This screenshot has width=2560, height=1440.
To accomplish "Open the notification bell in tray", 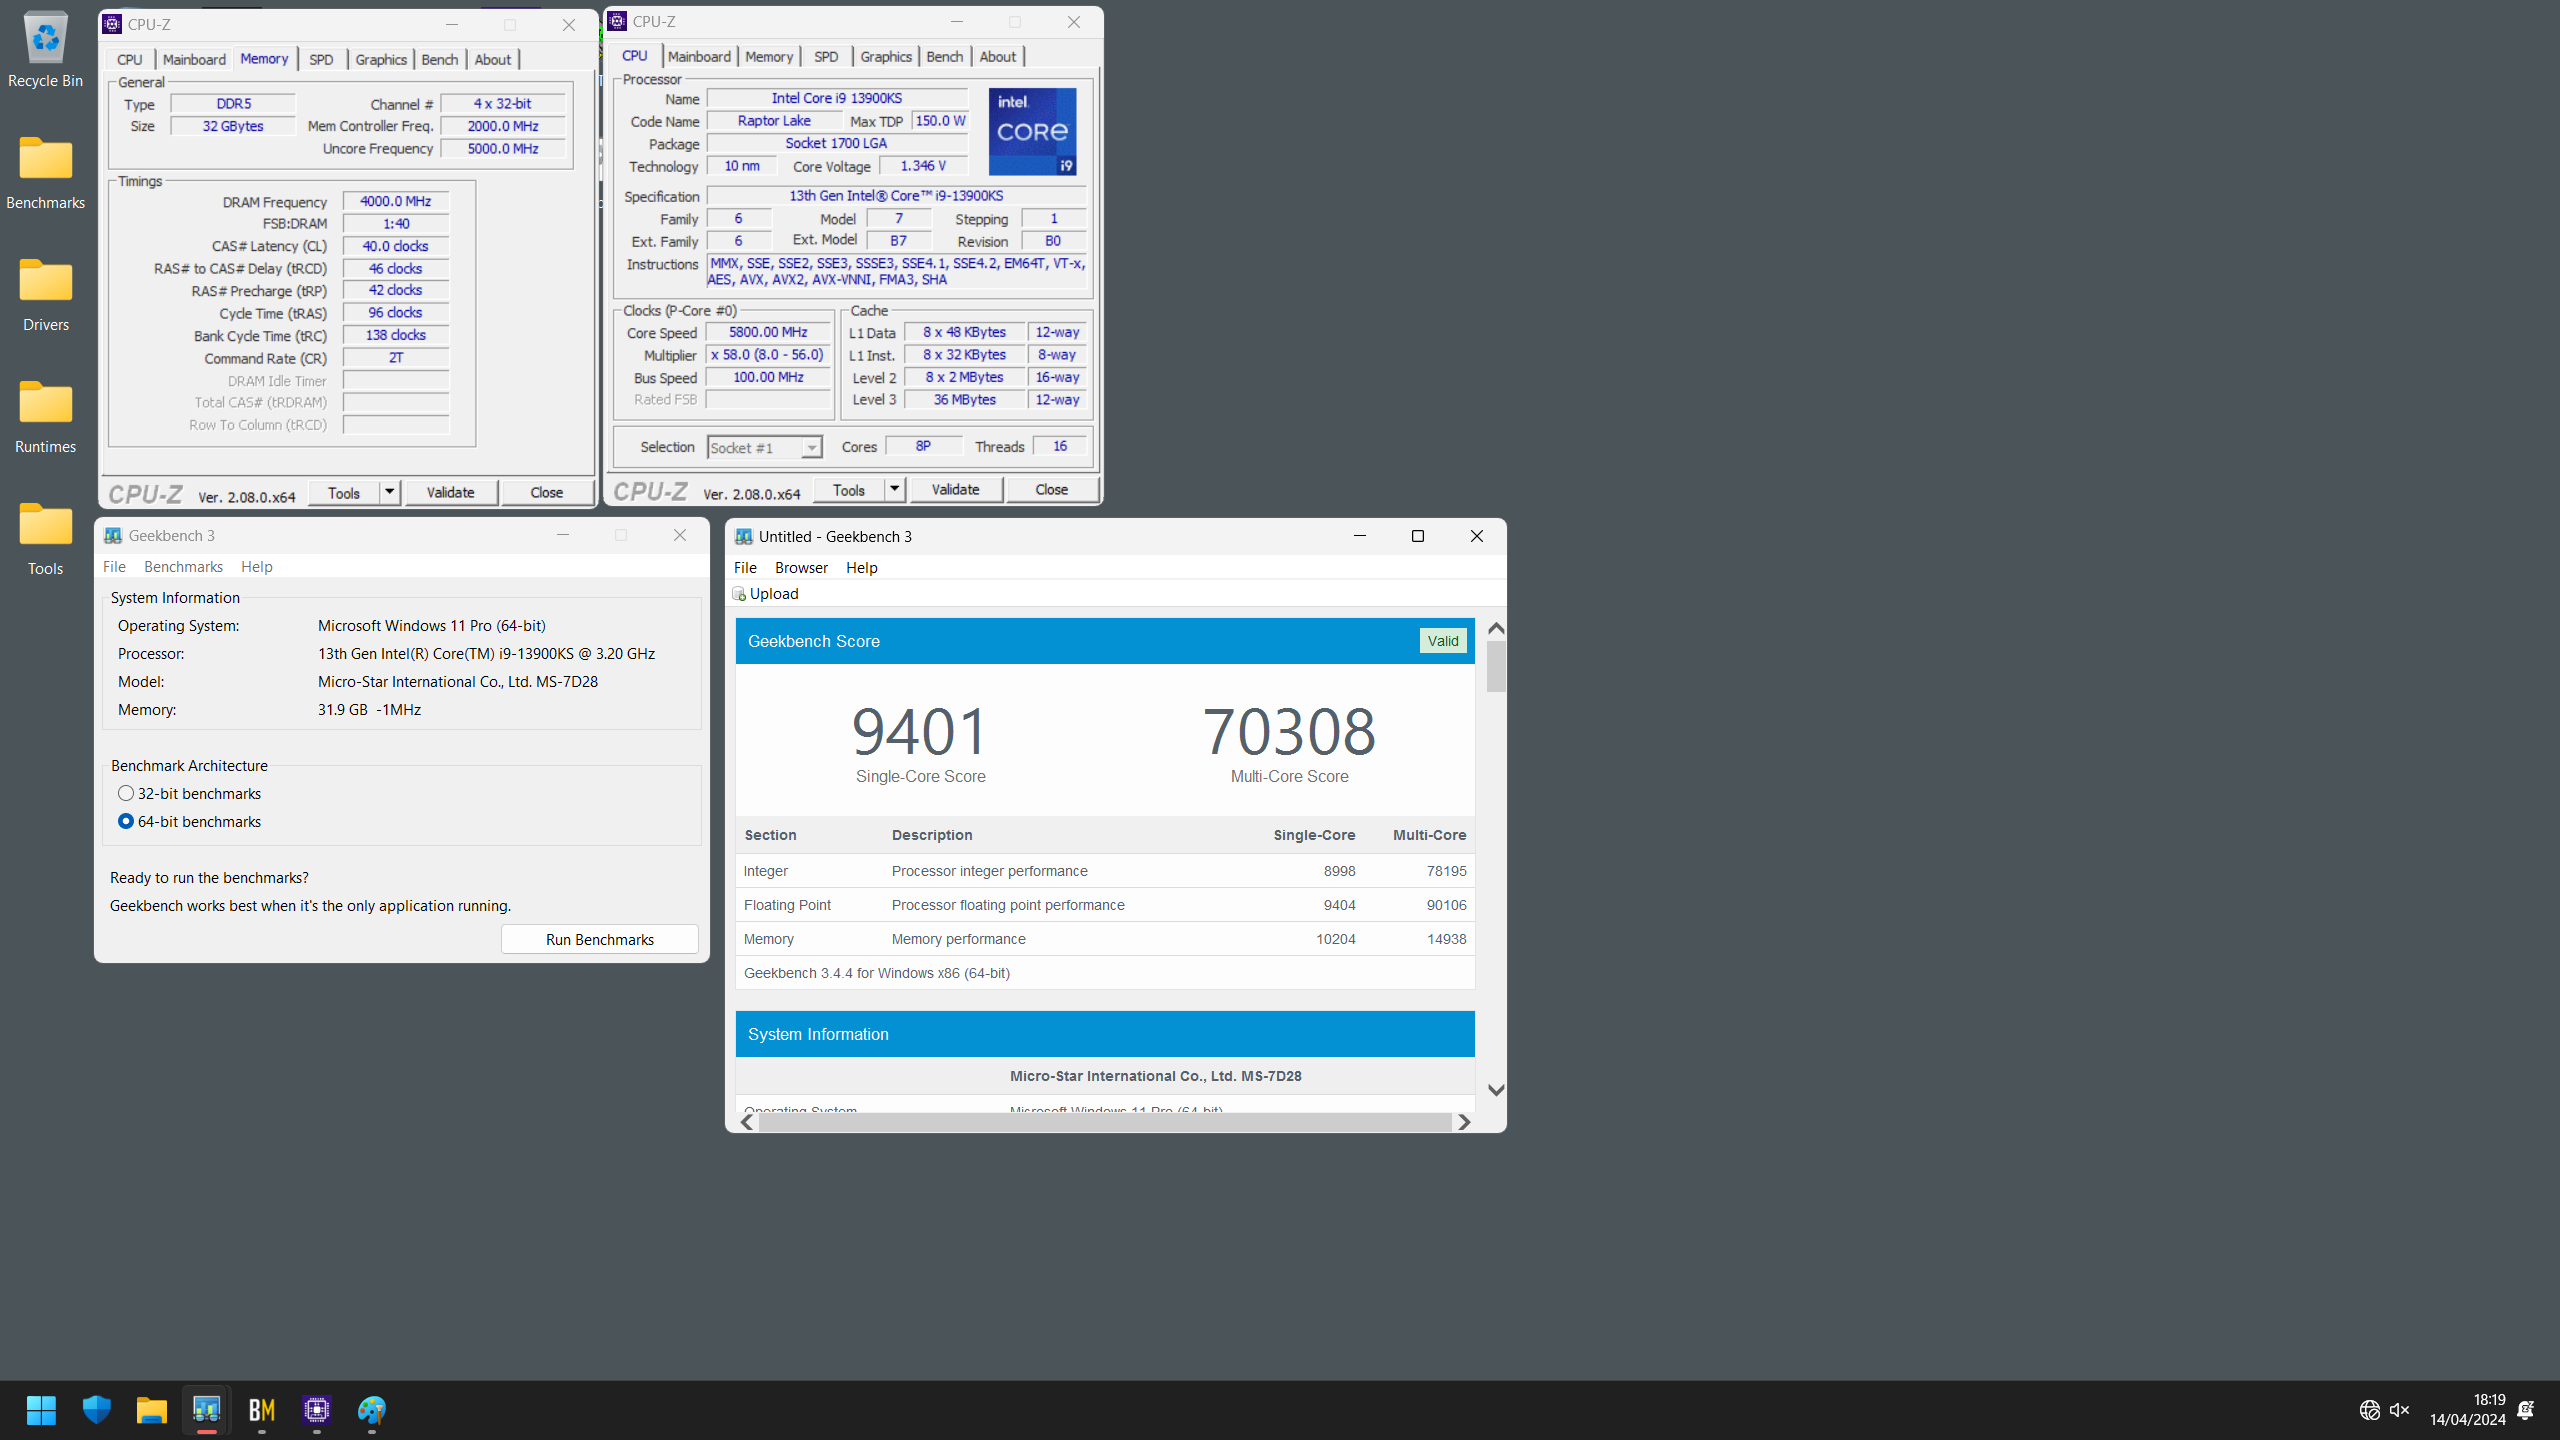I will pyautogui.click(x=2526, y=1410).
